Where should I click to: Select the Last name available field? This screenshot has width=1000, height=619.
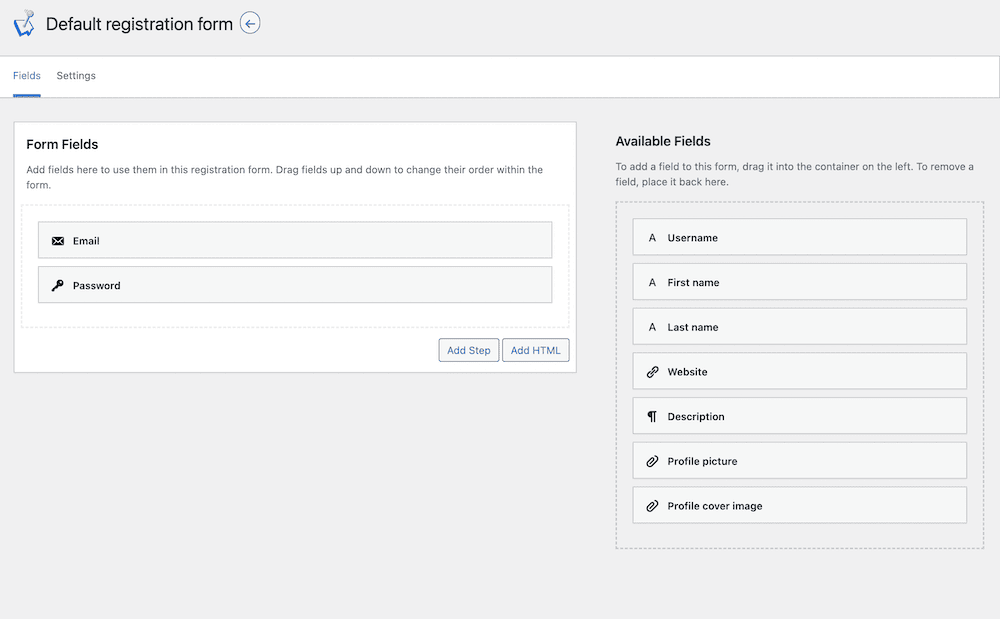coord(800,326)
